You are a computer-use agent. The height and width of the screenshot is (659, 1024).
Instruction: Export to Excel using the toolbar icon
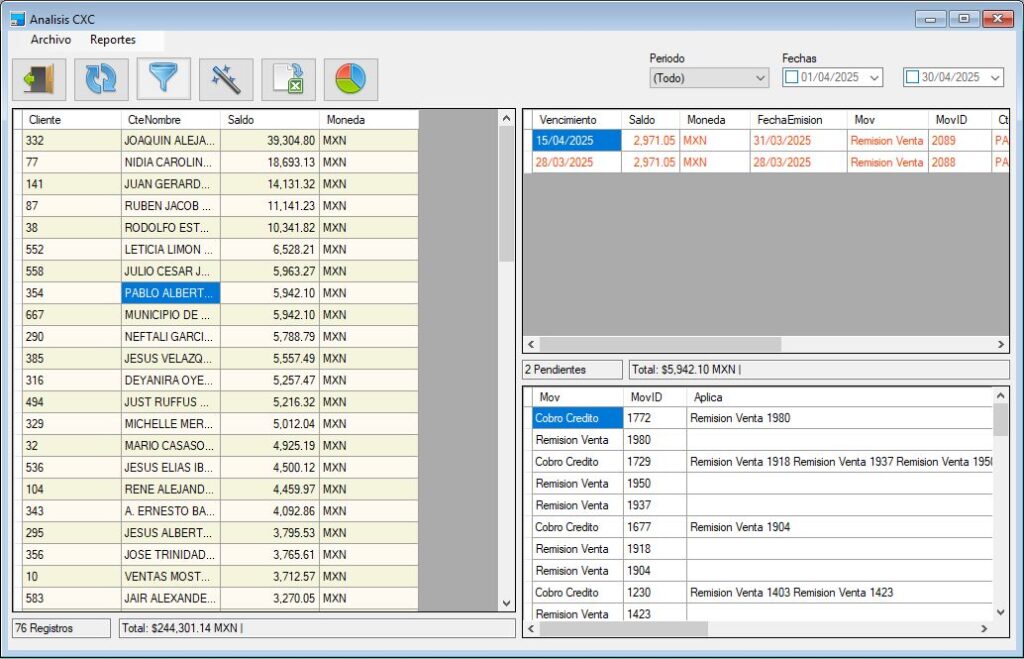click(288, 80)
